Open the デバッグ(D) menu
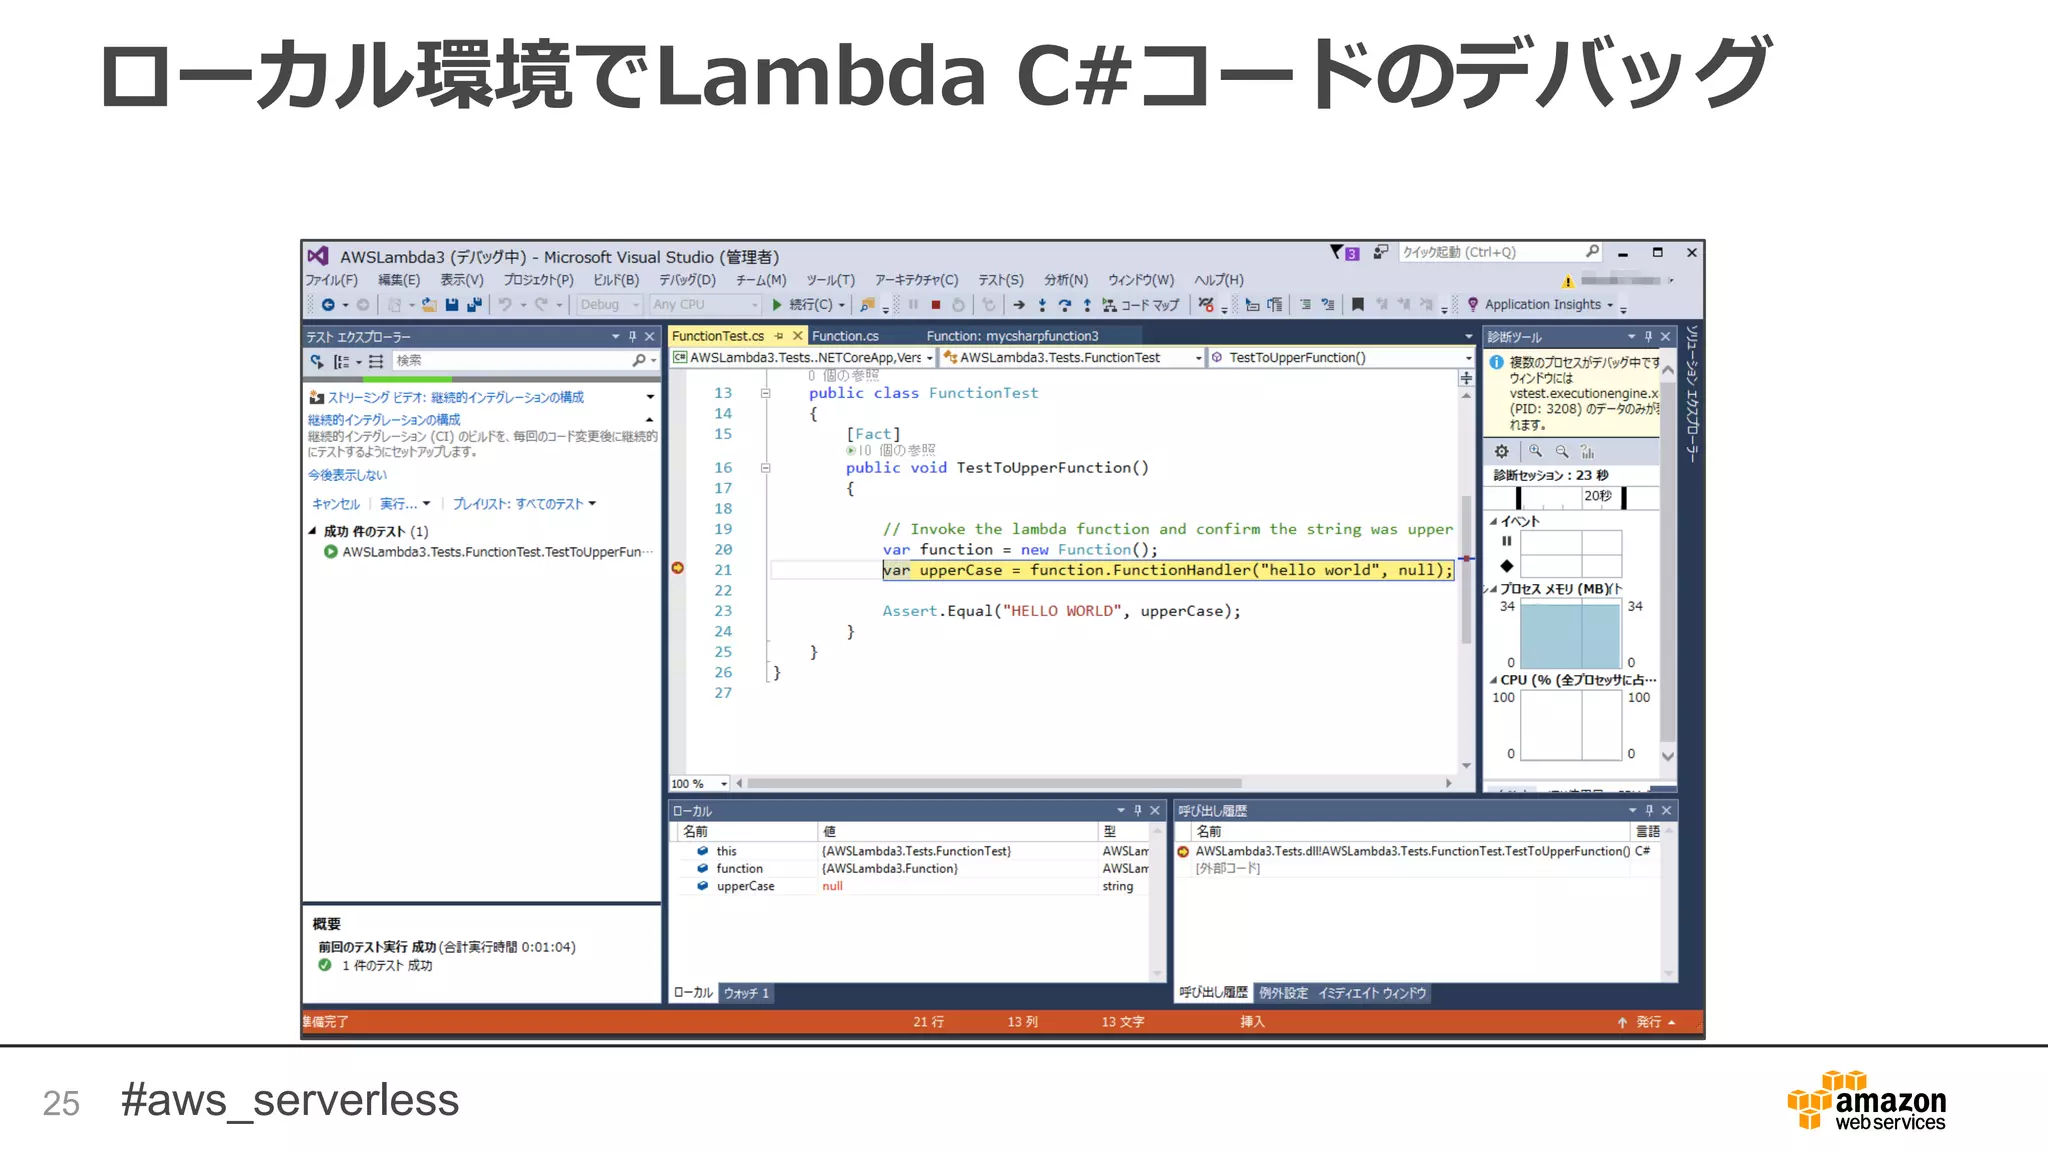The height and width of the screenshot is (1152, 2048). (x=687, y=280)
